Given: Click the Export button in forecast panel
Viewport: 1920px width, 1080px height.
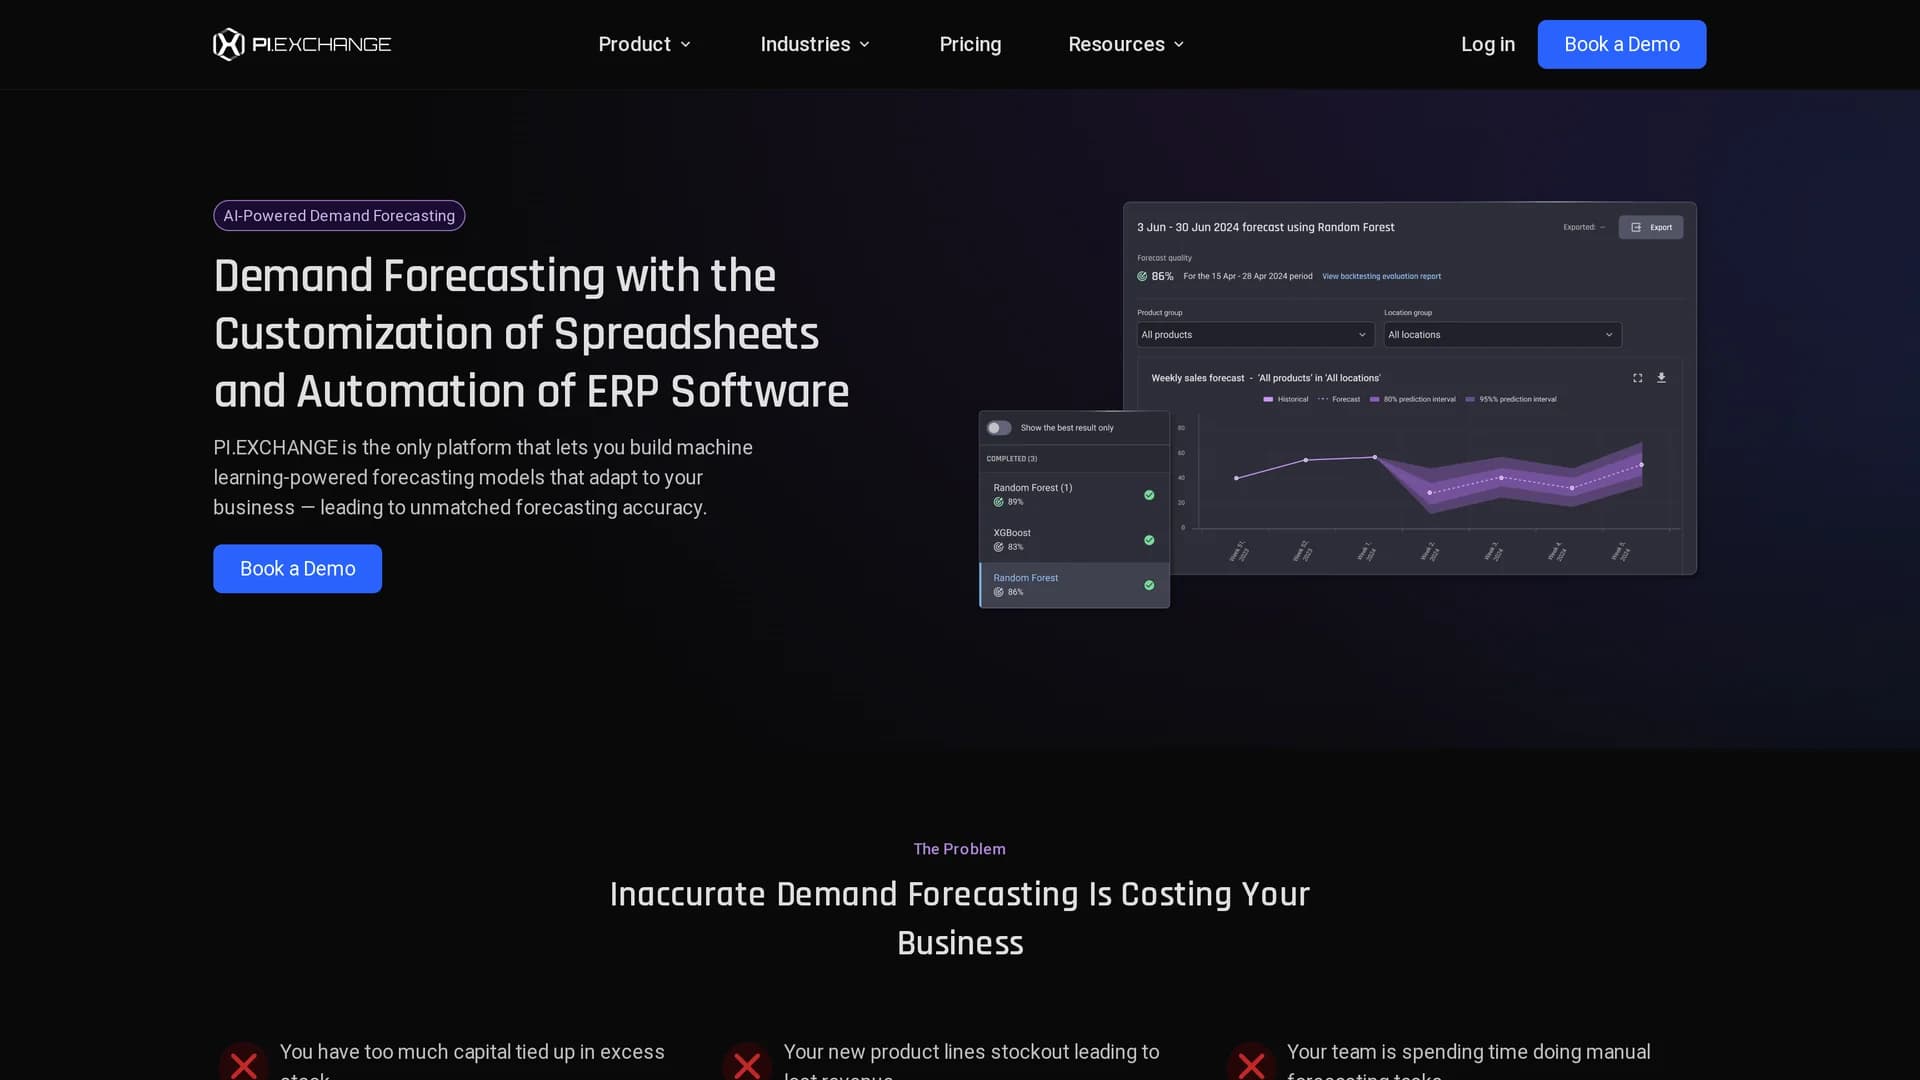Looking at the screenshot, I should click(1650, 227).
